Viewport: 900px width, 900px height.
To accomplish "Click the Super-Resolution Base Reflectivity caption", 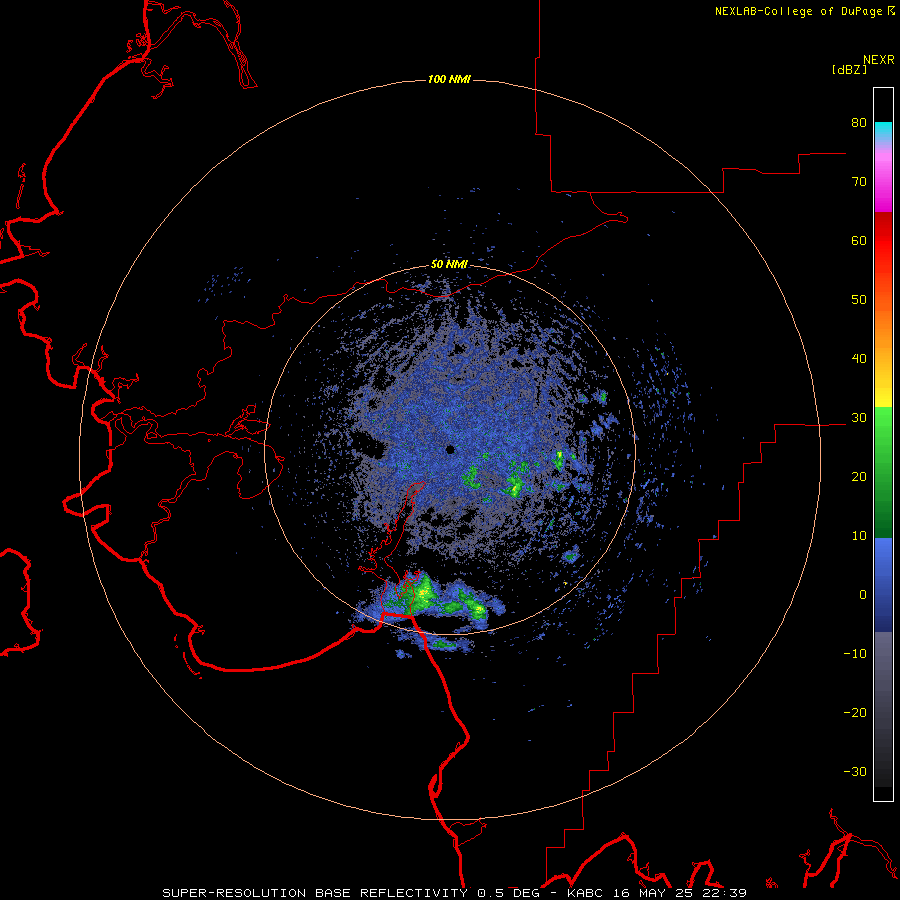I will pos(315,893).
